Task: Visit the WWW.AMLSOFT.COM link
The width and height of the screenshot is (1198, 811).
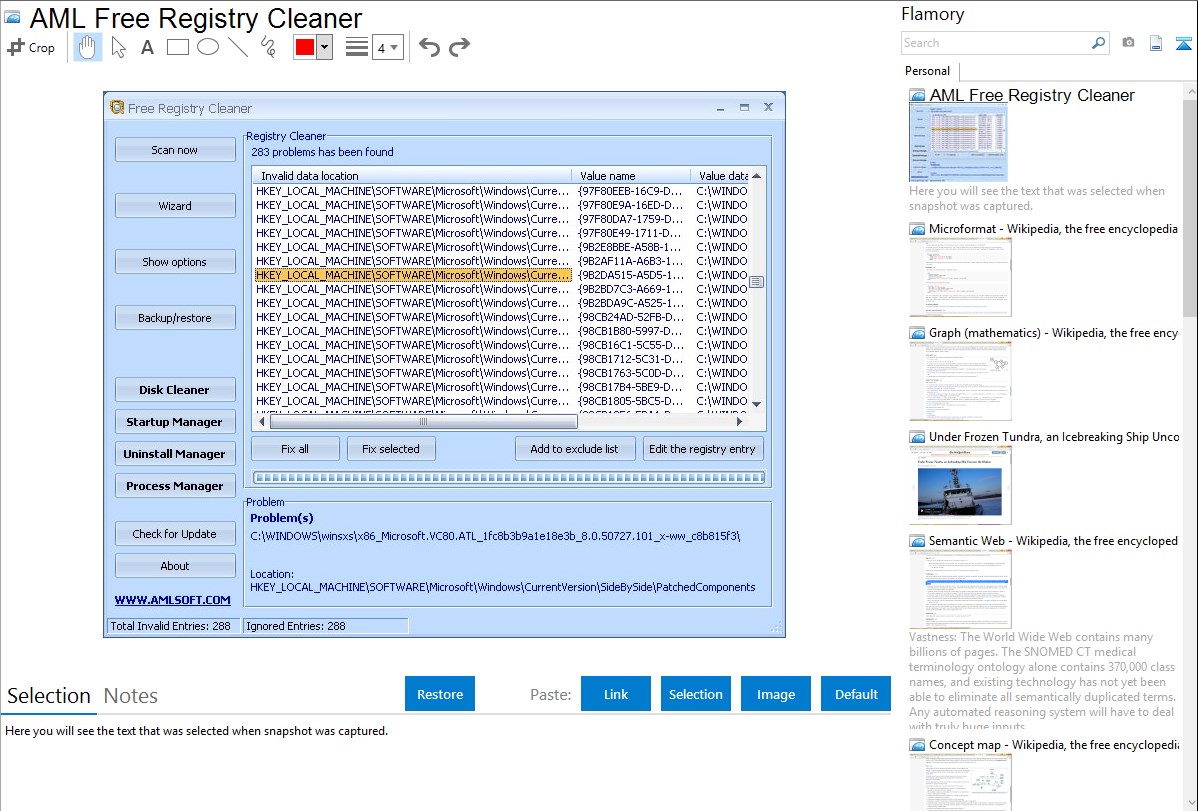Action: (173, 600)
